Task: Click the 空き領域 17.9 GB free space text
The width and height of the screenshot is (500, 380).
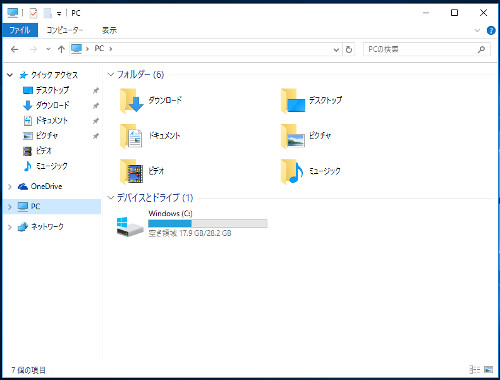Action: click(190, 233)
